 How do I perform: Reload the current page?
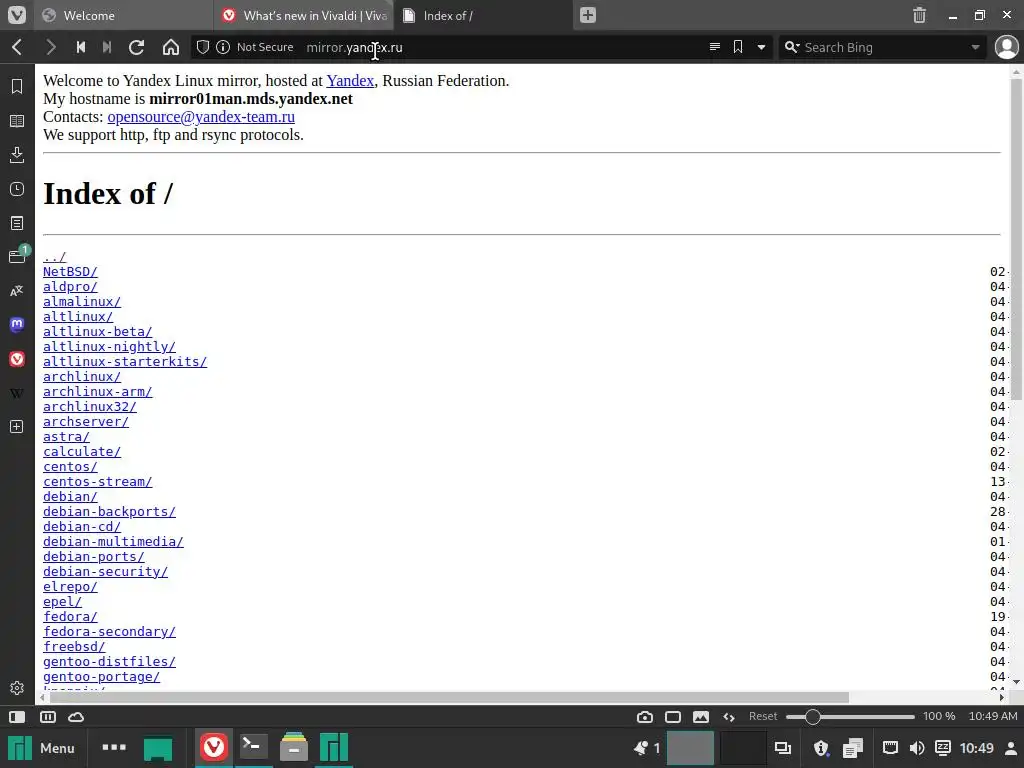click(x=136, y=47)
